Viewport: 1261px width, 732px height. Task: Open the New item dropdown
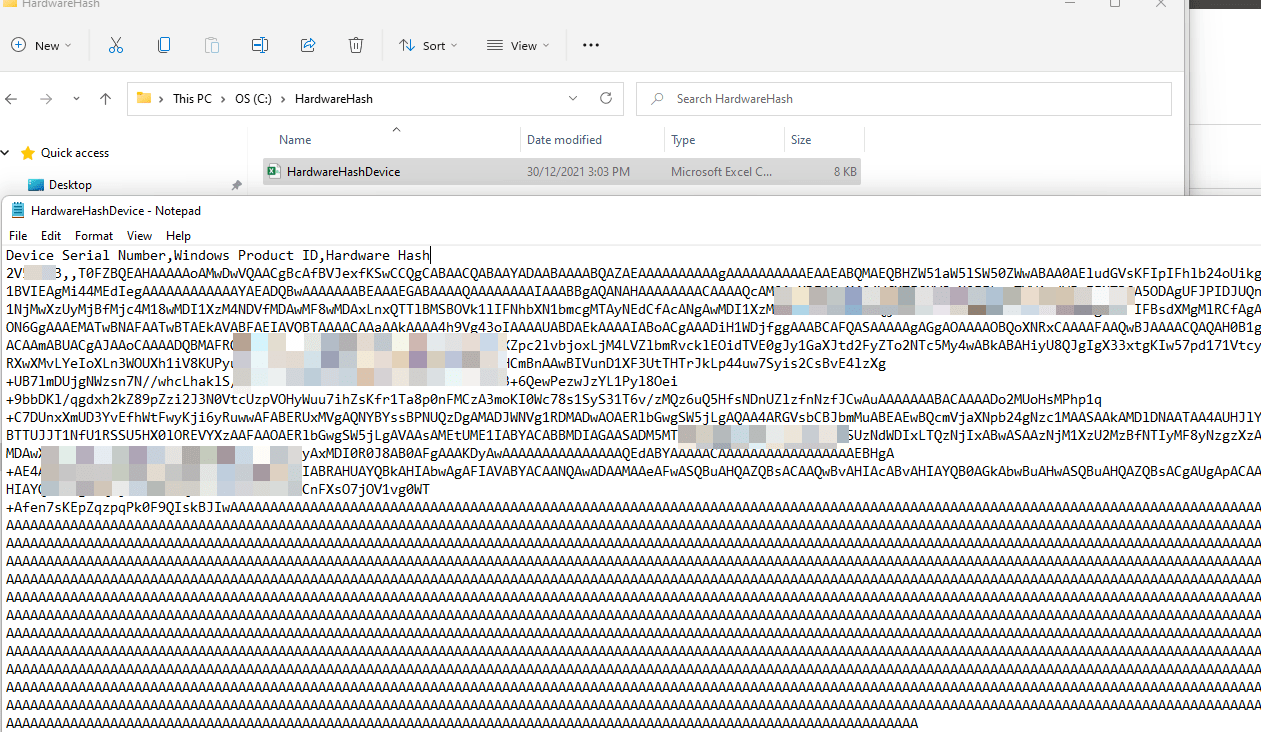click(41, 45)
